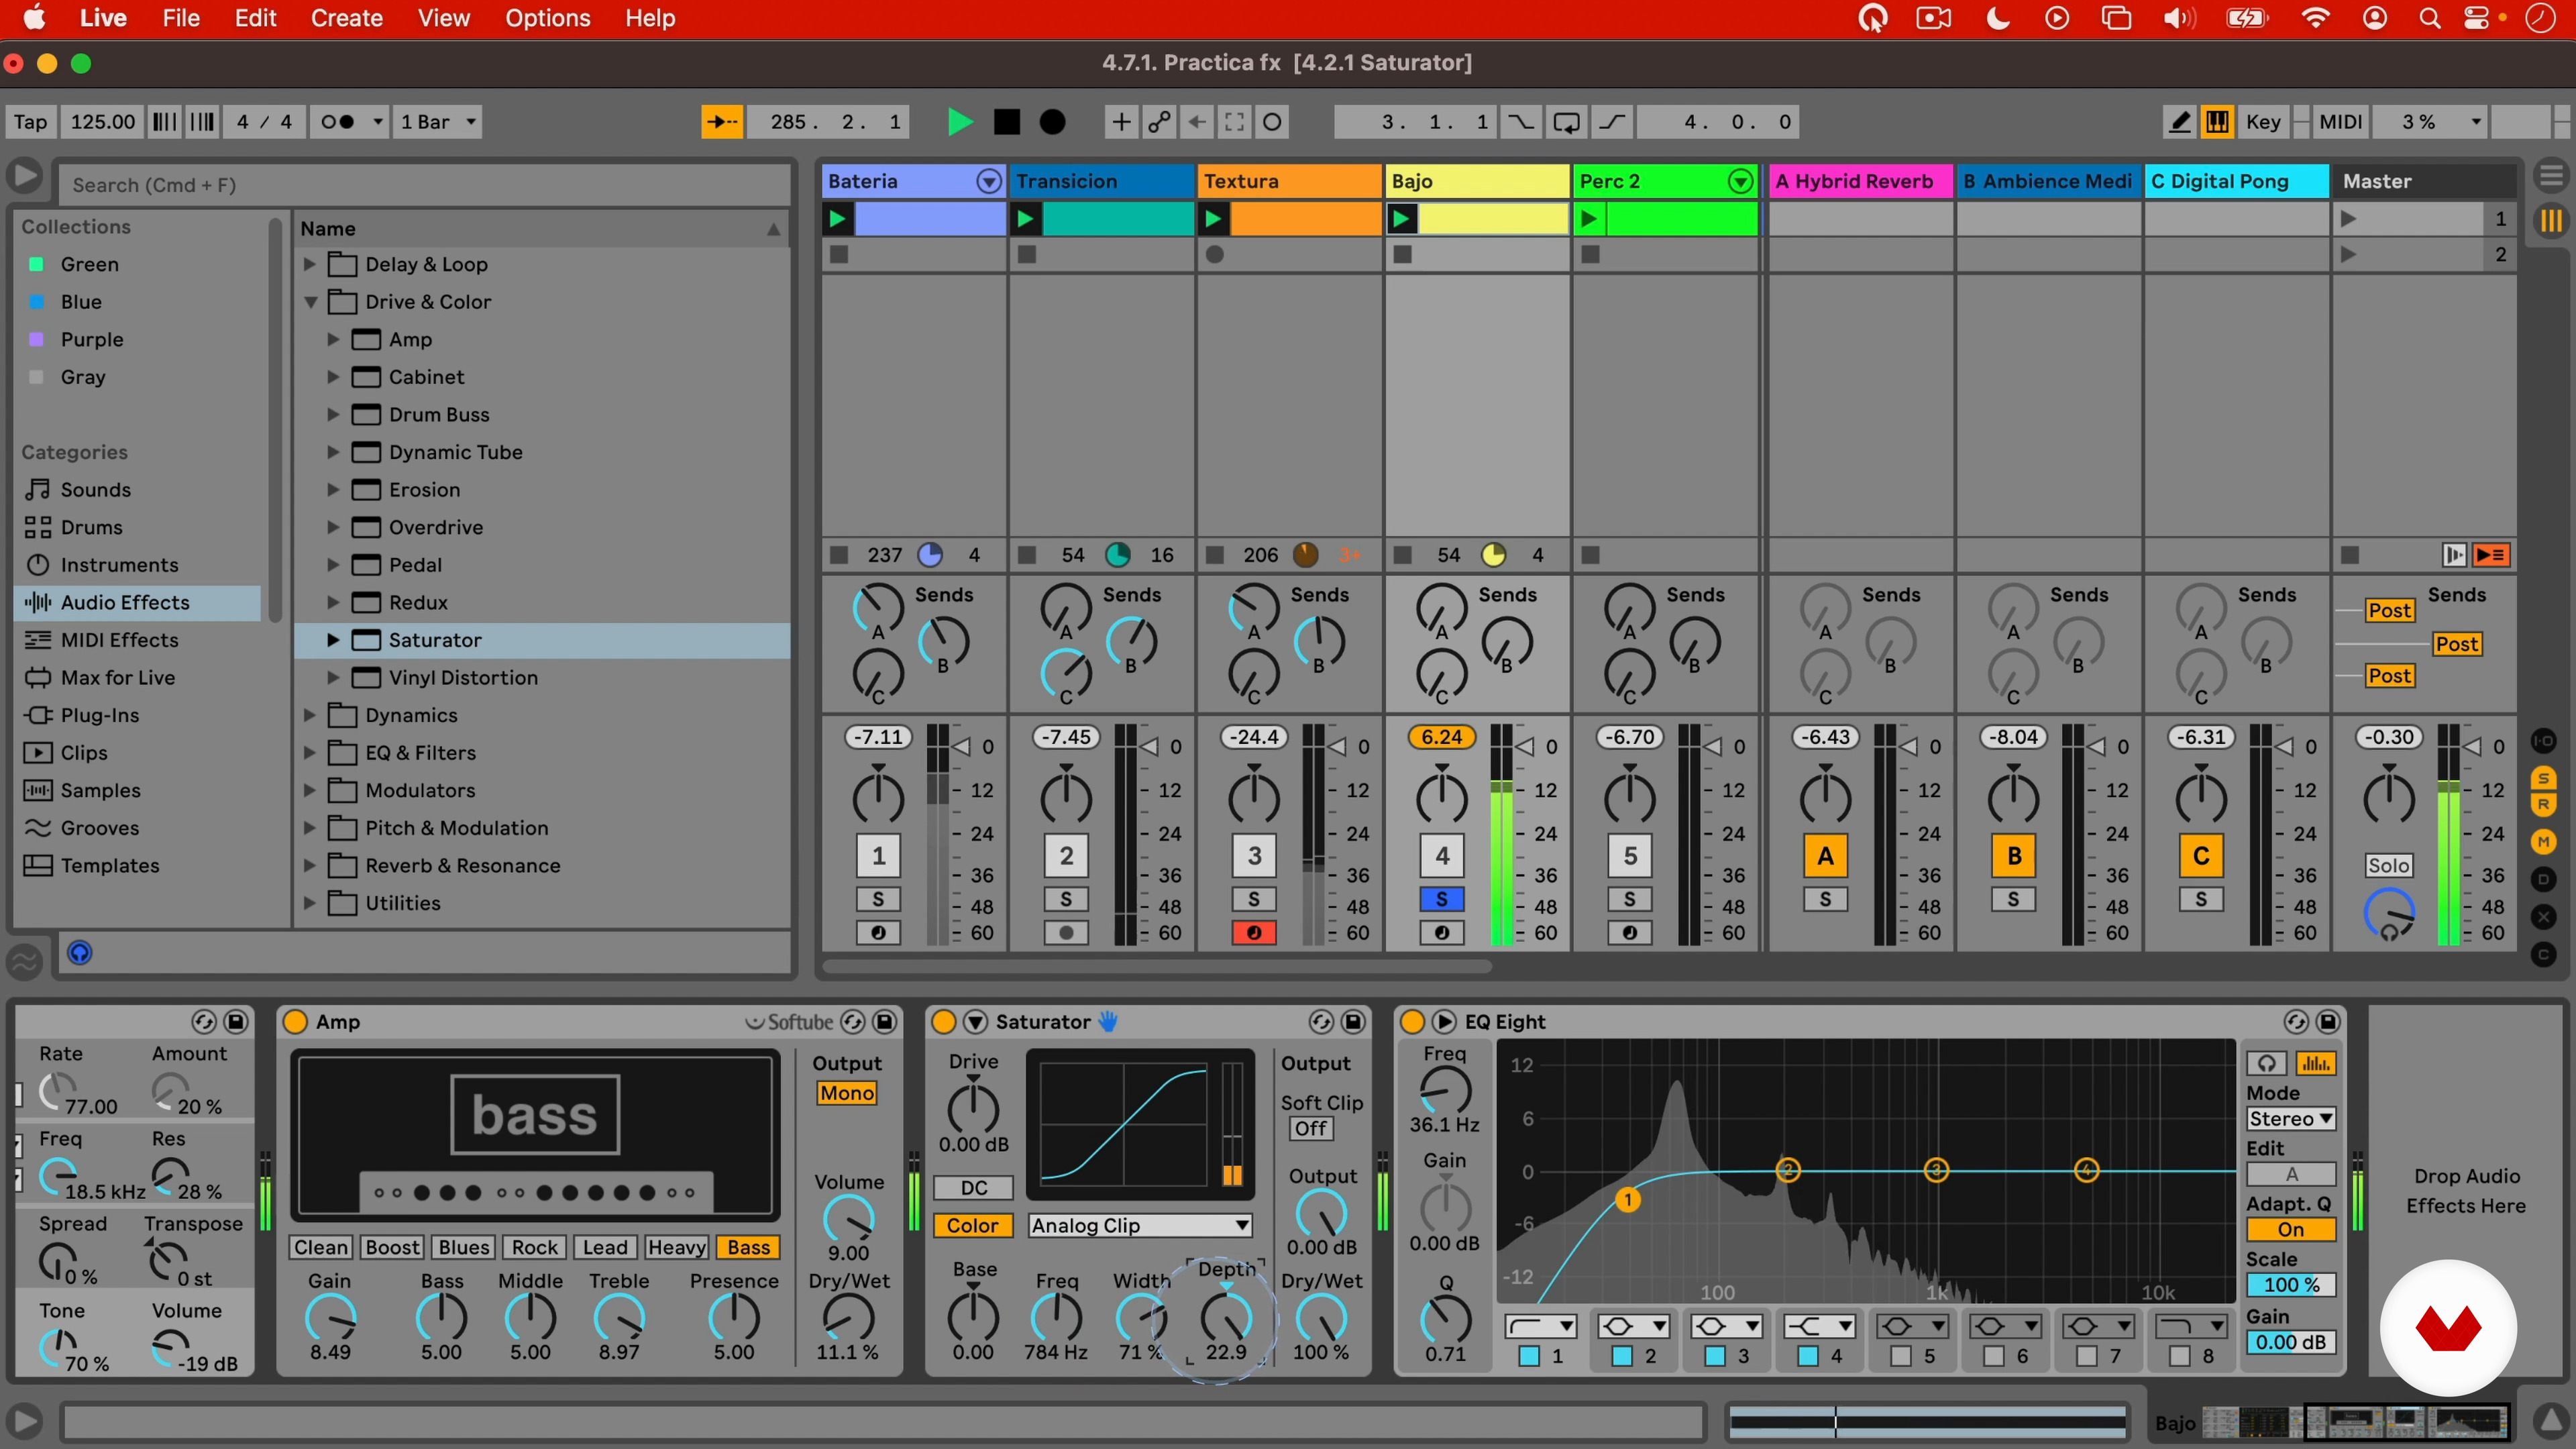This screenshot has width=2576, height=1449.
Task: Open the Saturator Analog Clip curve dropdown
Action: point(1140,1225)
